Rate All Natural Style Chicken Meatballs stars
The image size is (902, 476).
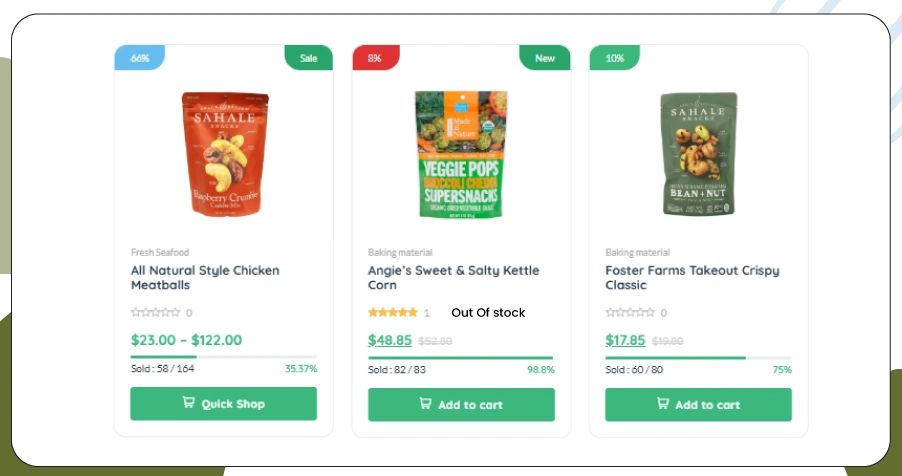tap(156, 313)
